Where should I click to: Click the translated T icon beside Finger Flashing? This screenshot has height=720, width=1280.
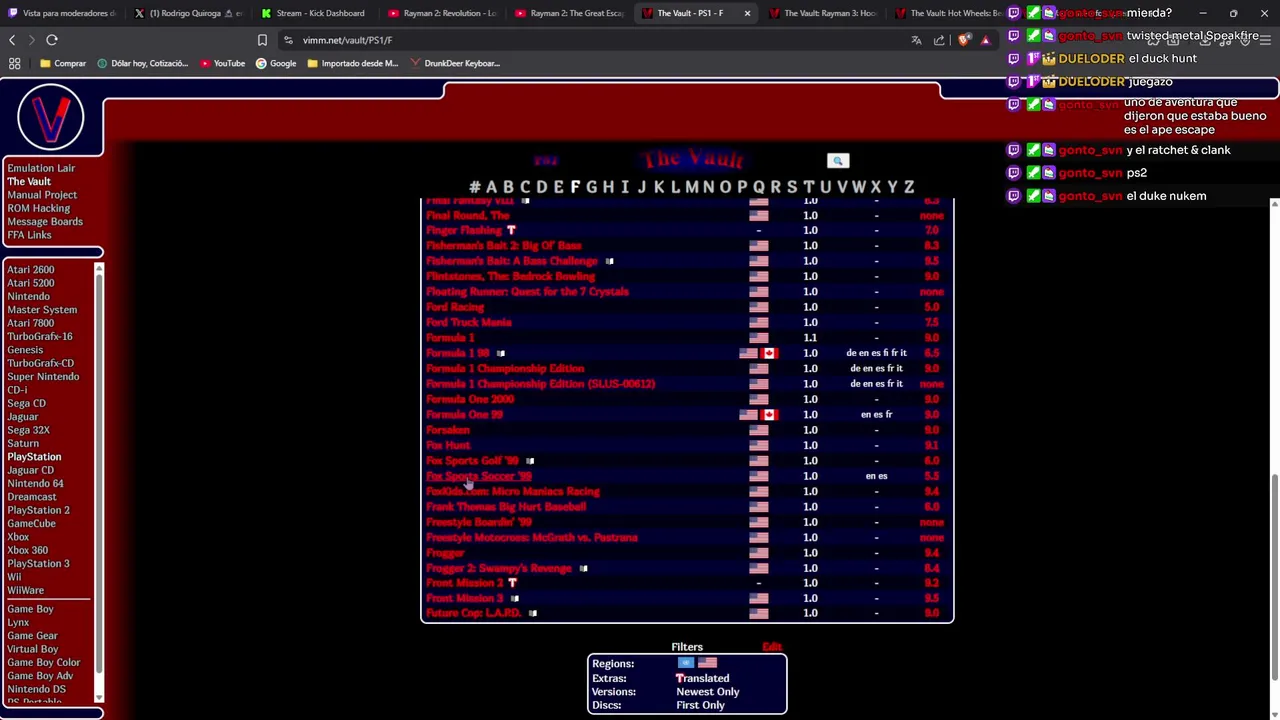tap(511, 230)
